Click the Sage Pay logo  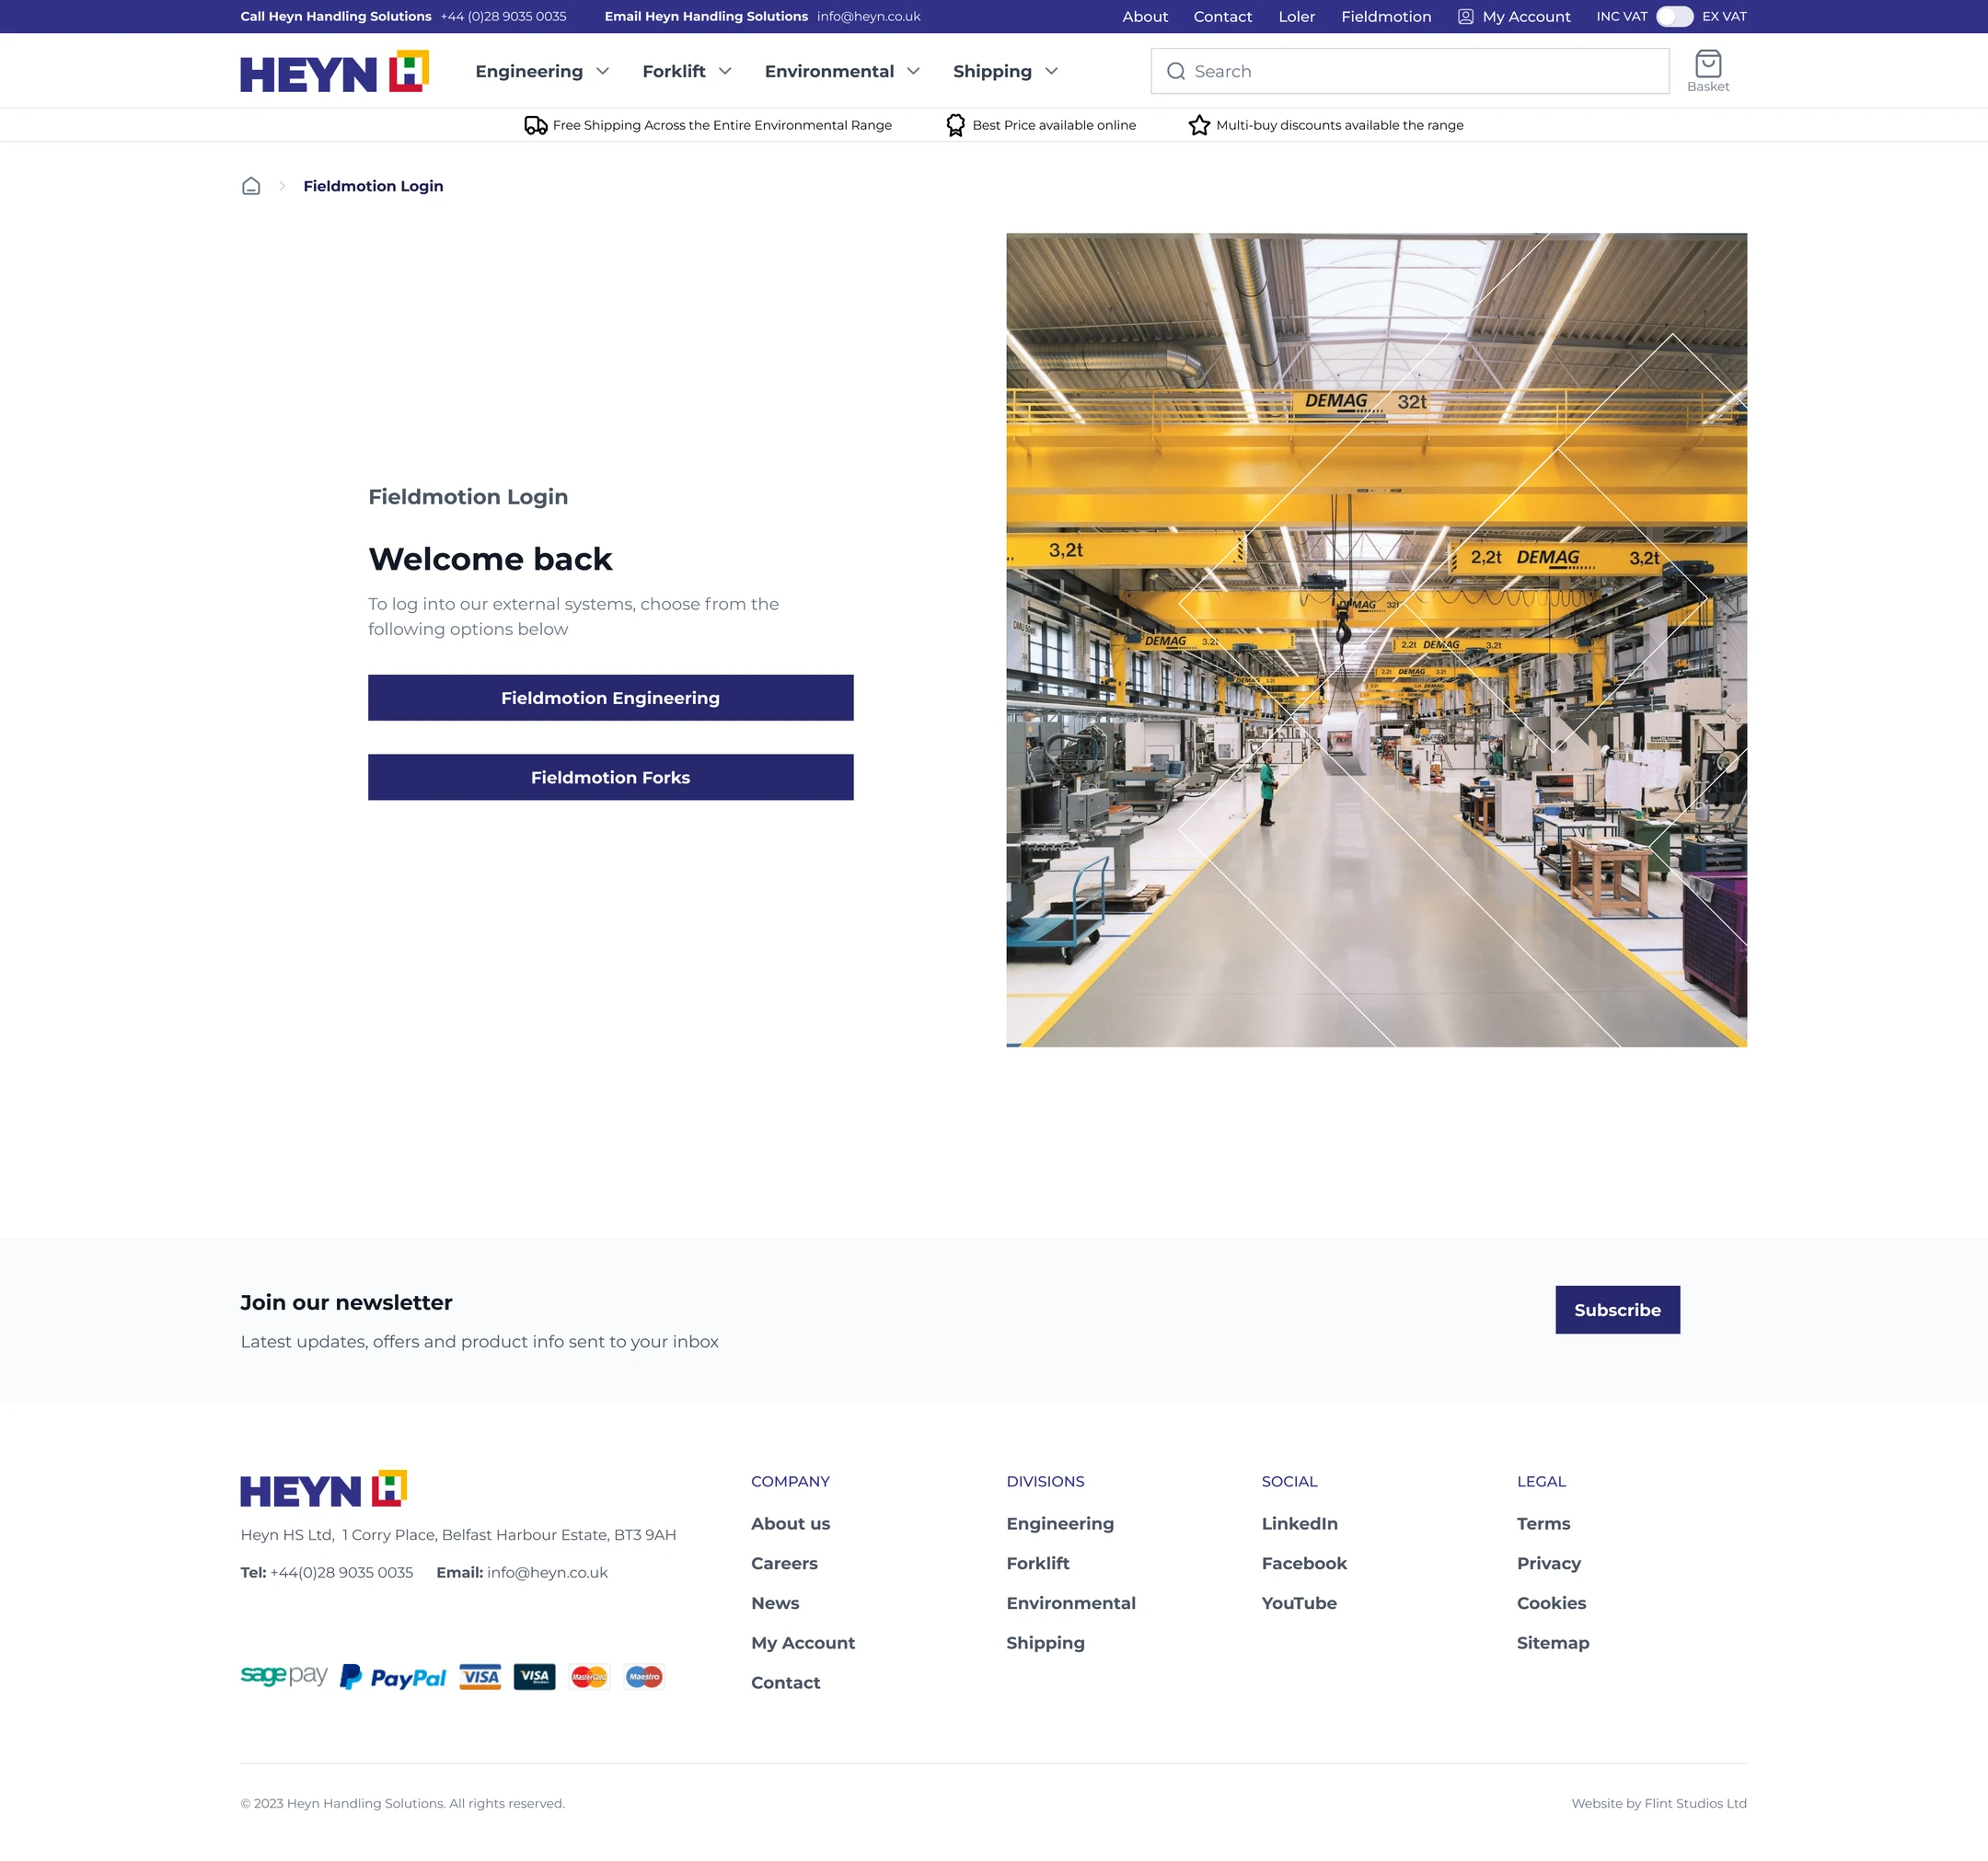284,1675
